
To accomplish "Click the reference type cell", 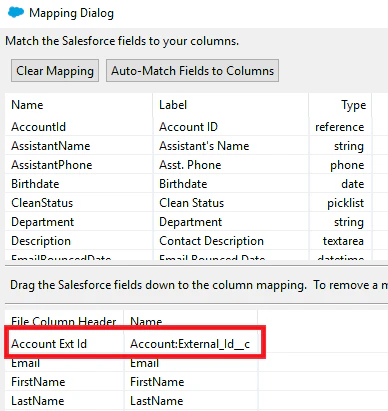I will pyautogui.click(x=340, y=127).
